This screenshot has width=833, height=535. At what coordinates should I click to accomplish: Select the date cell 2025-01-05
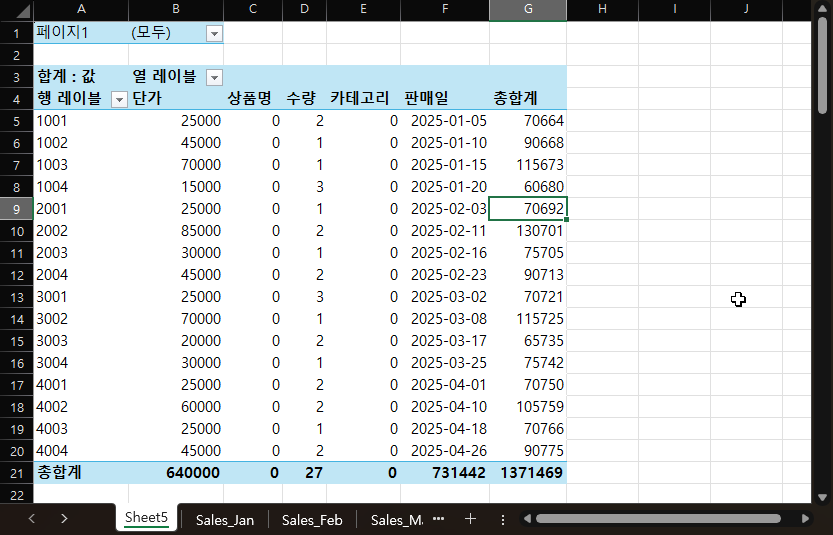point(445,121)
